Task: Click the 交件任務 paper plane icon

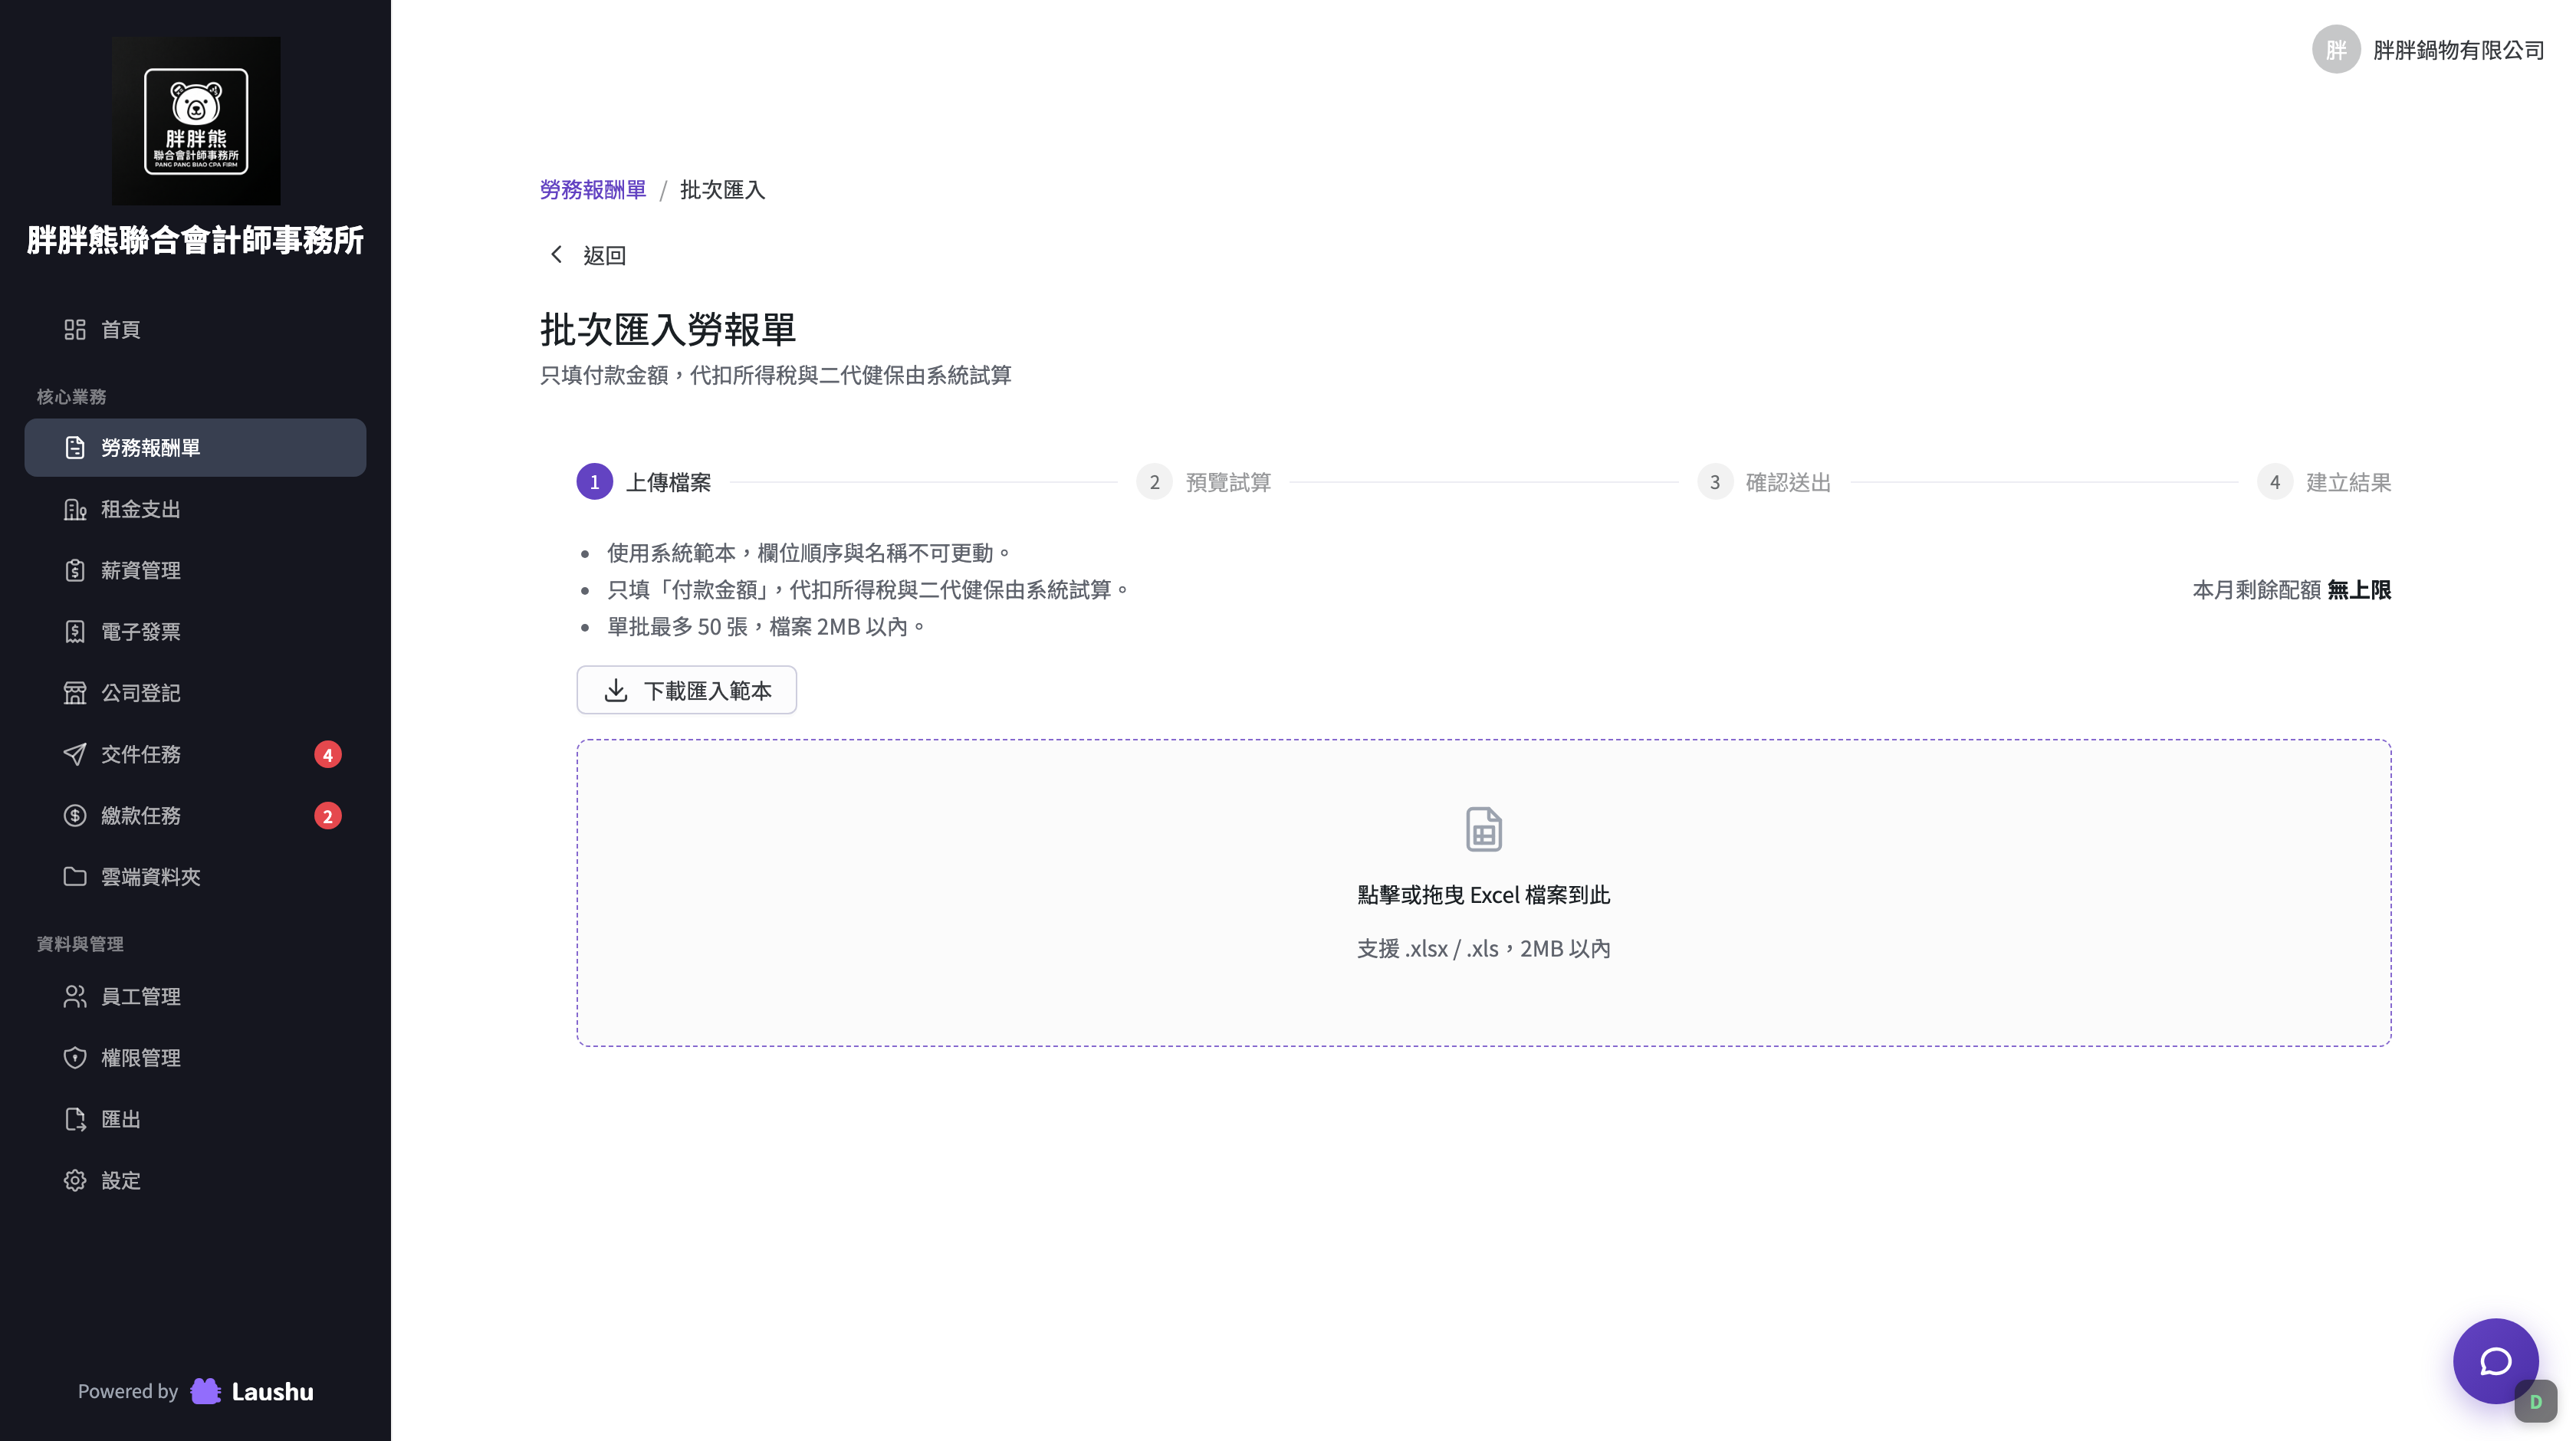Action: pyautogui.click(x=75, y=754)
